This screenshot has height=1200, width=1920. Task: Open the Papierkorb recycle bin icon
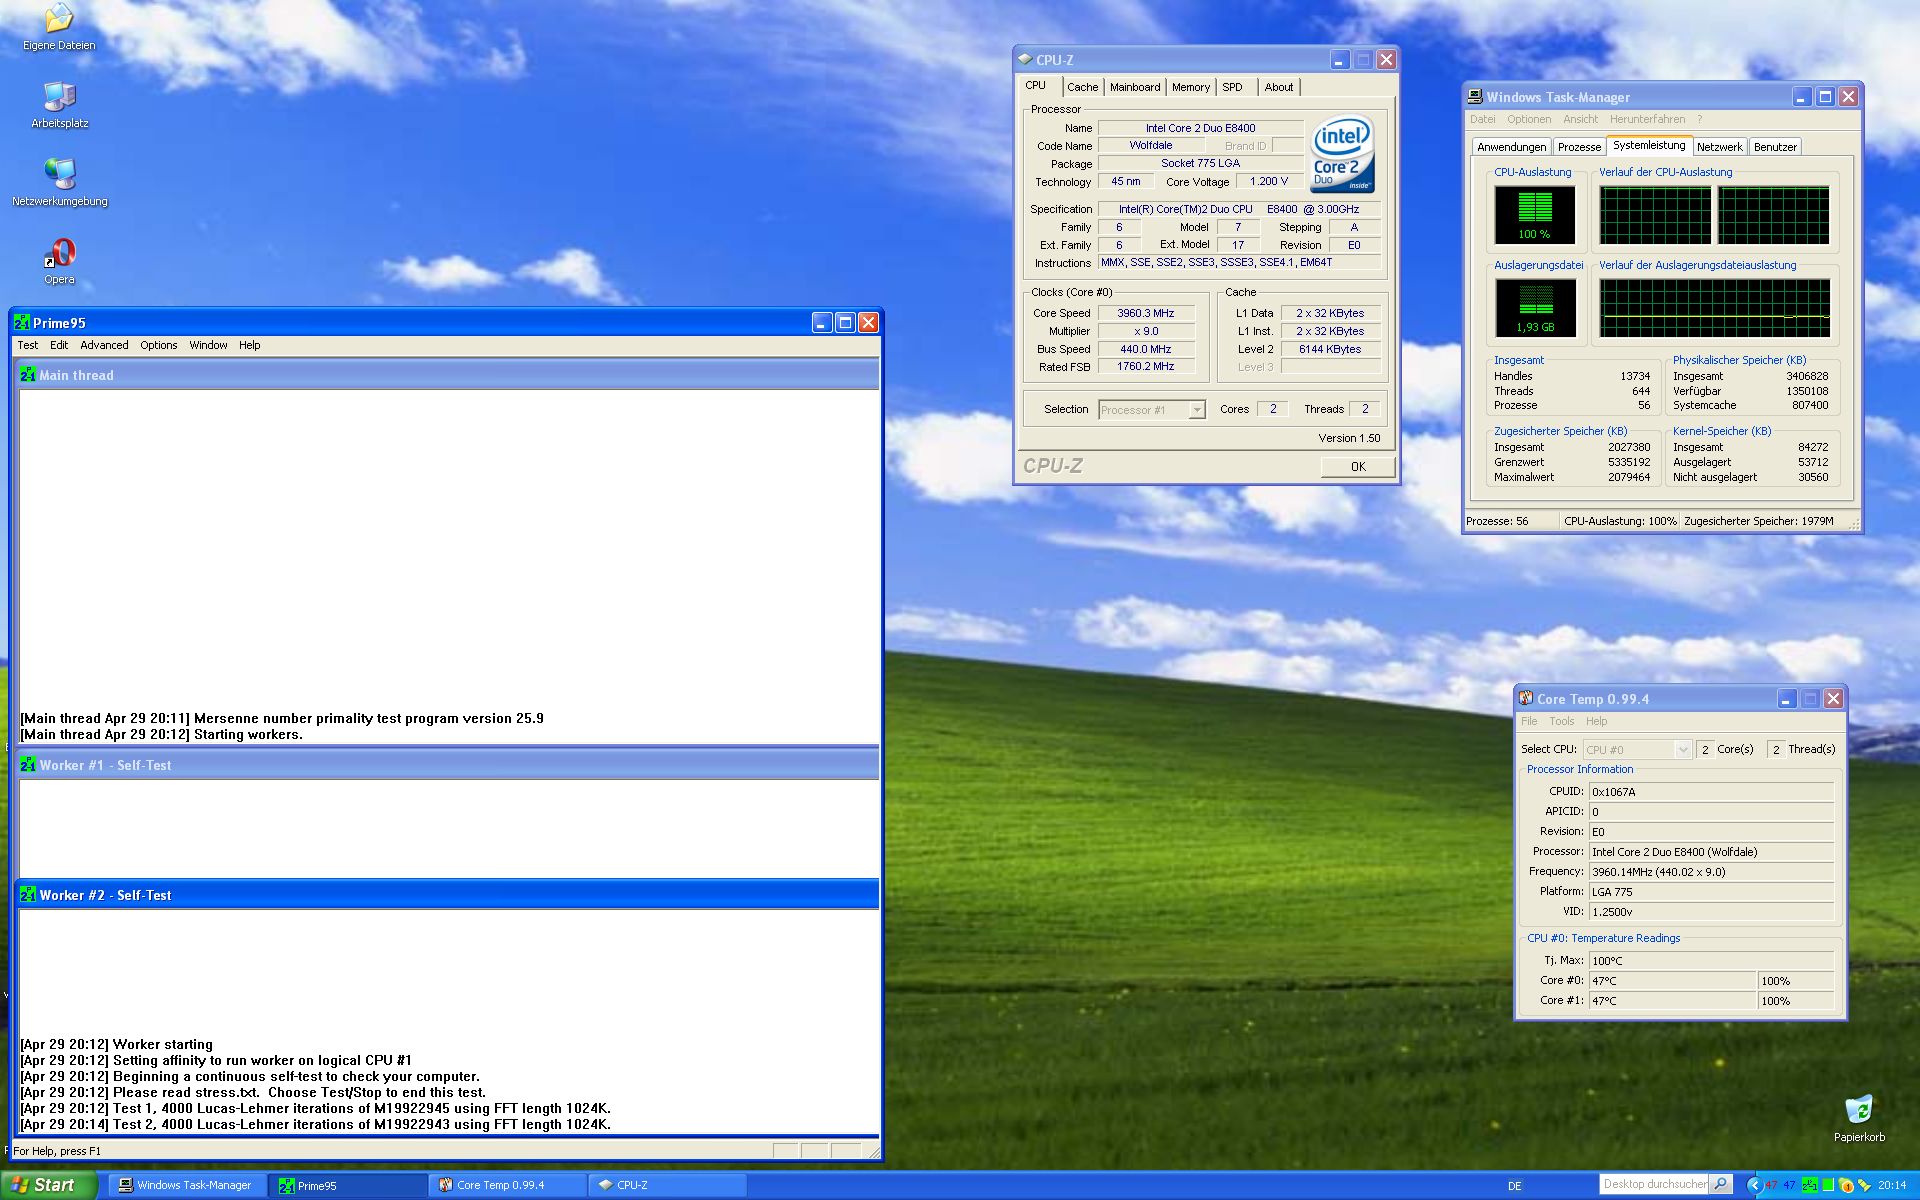coord(1858,1111)
